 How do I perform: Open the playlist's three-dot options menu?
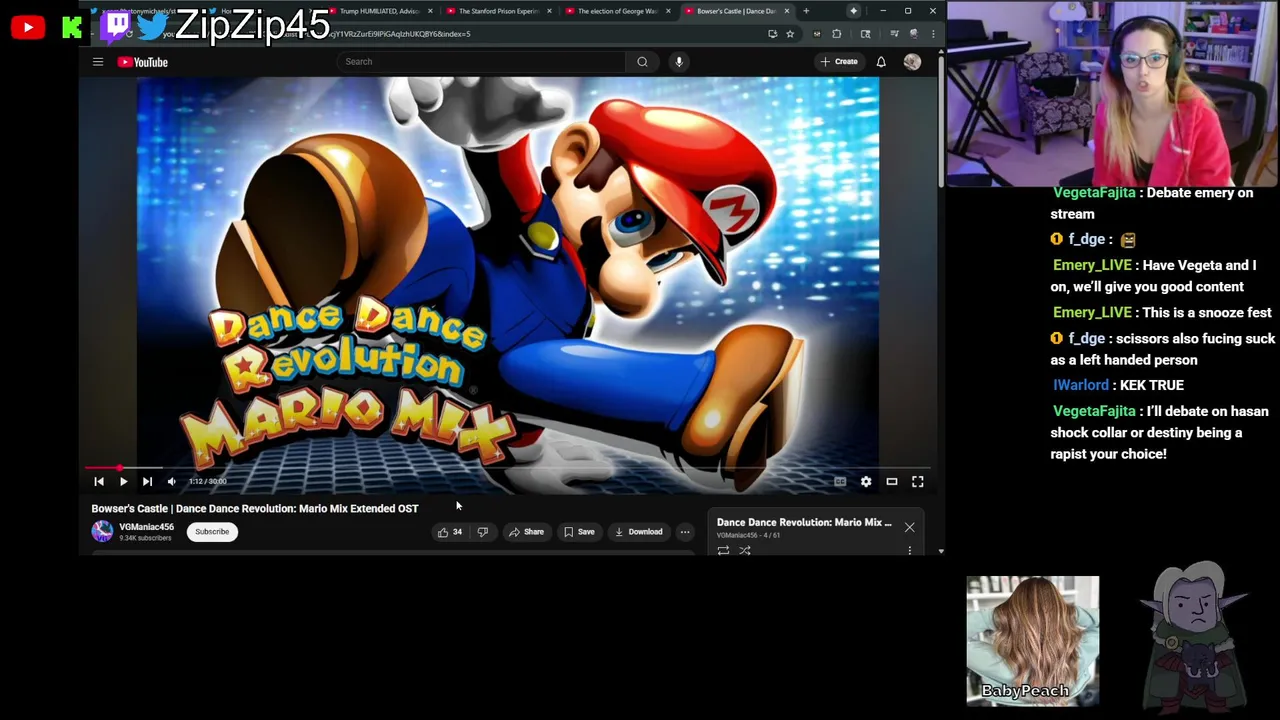click(x=909, y=551)
